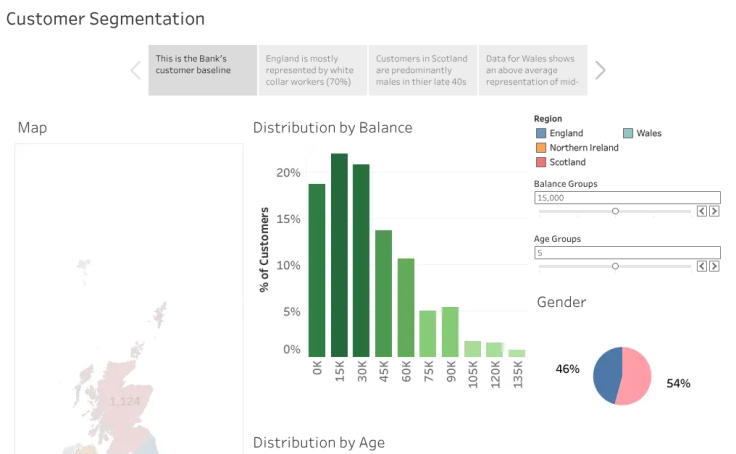Click the Scotland red legend swatch

pos(541,162)
